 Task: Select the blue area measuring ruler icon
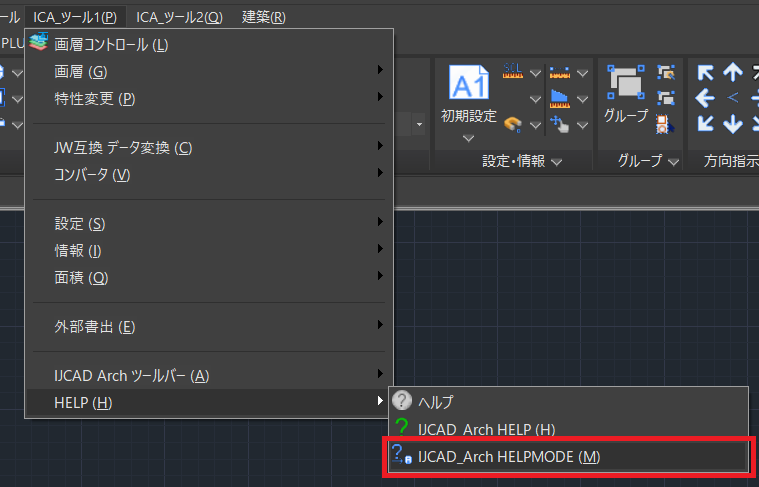point(560,98)
